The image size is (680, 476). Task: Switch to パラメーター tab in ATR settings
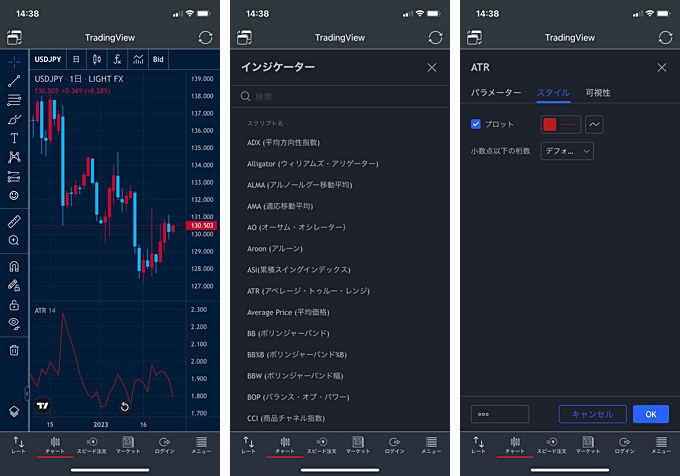496,93
